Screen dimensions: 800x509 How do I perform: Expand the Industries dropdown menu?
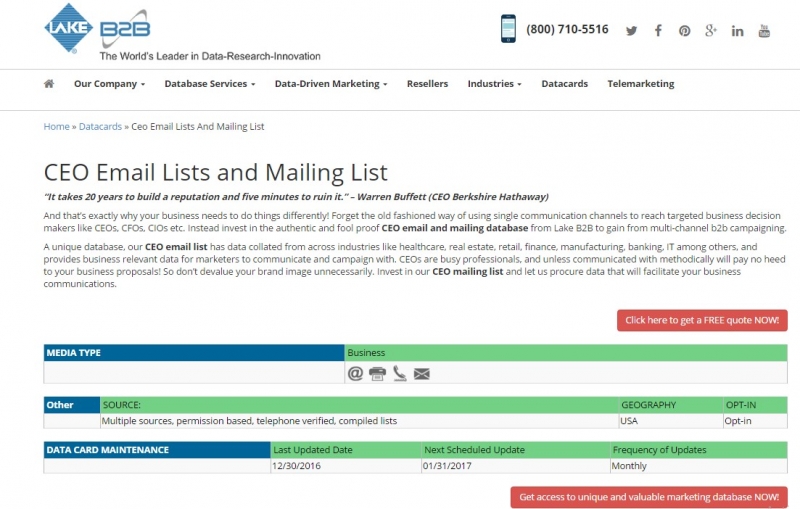tap(494, 84)
